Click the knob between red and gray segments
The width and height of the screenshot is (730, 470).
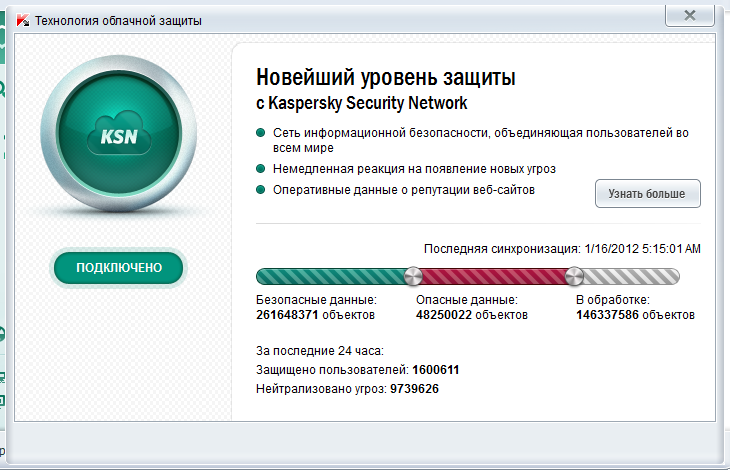click(574, 276)
